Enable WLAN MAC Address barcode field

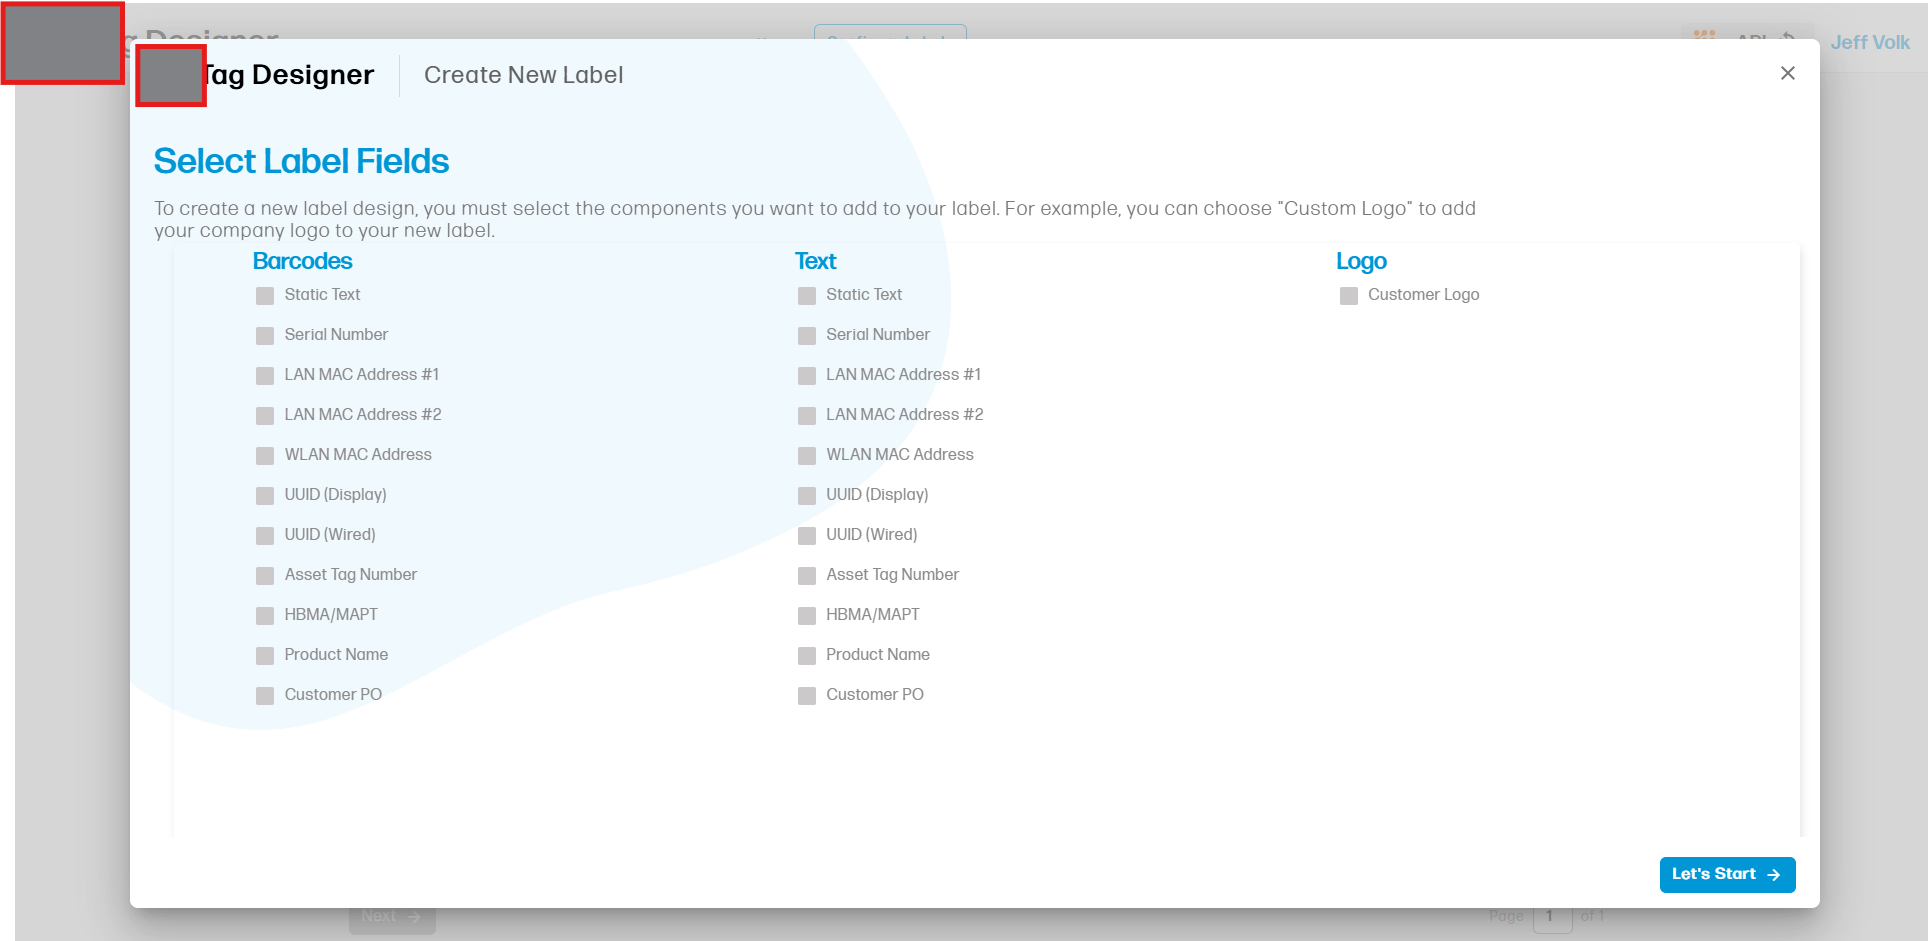tap(265, 456)
